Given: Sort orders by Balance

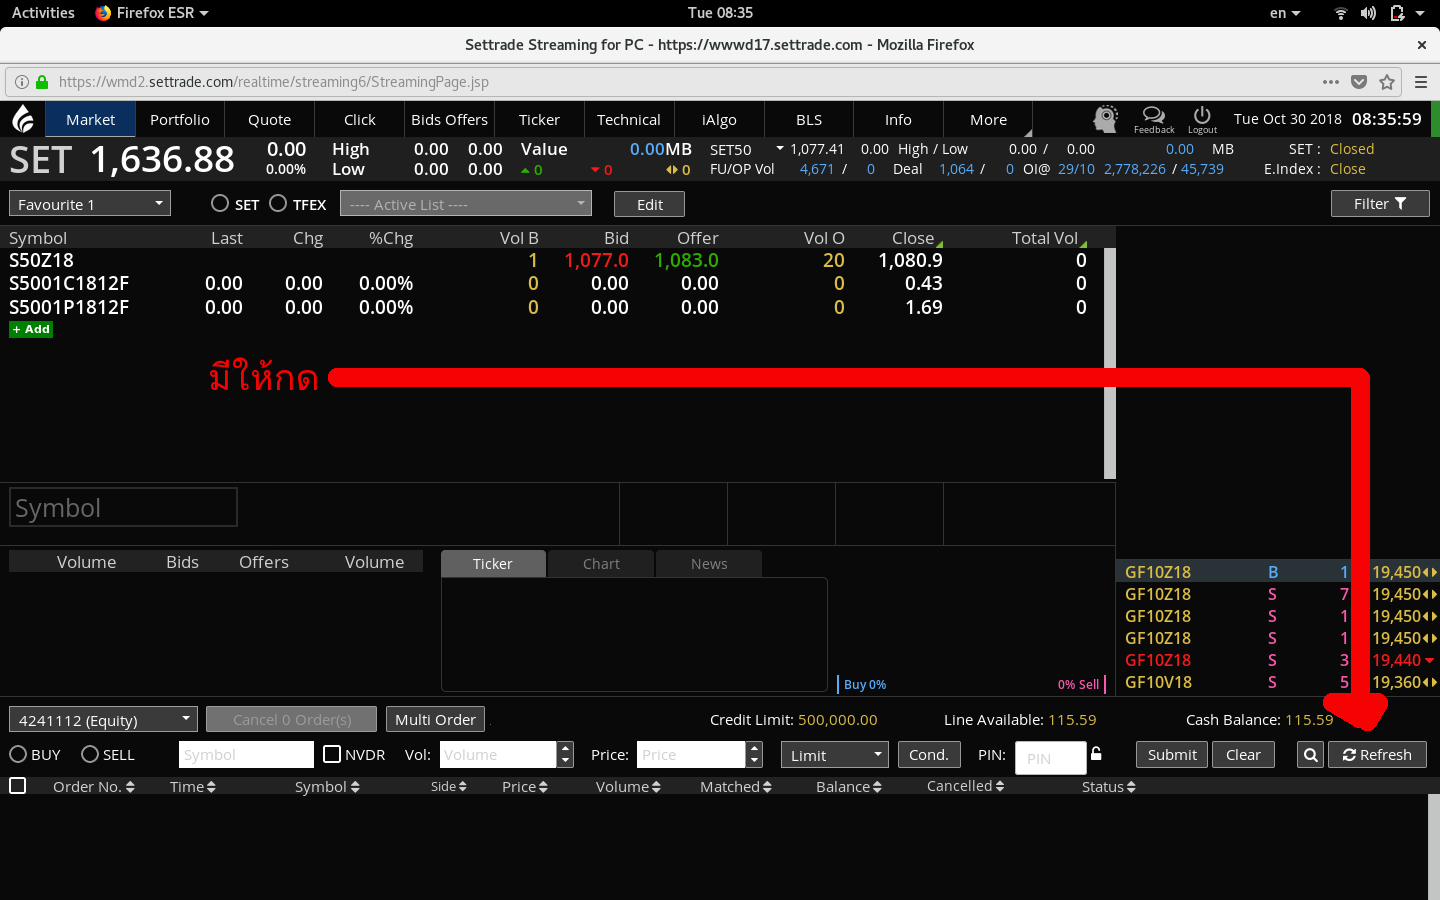Looking at the screenshot, I should pyautogui.click(x=849, y=787).
